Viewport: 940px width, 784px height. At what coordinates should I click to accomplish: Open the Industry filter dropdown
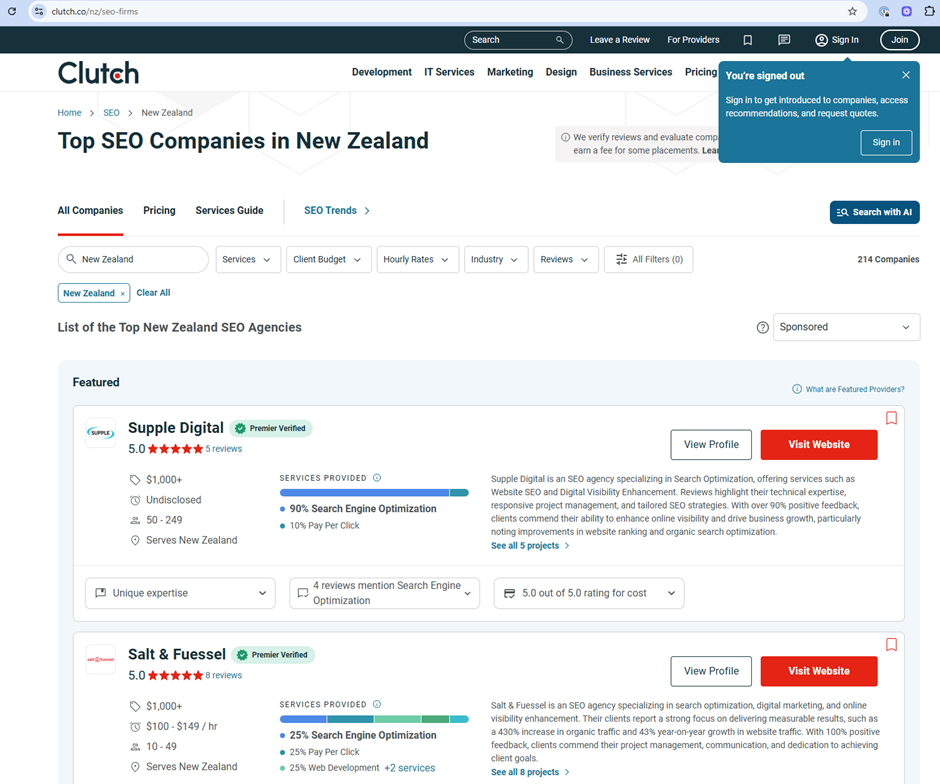point(496,260)
